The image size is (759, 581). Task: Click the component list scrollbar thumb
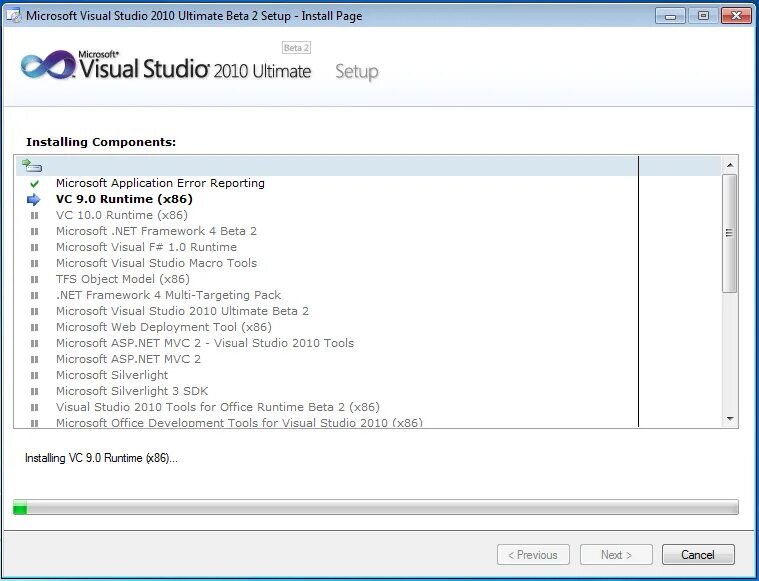click(x=729, y=233)
